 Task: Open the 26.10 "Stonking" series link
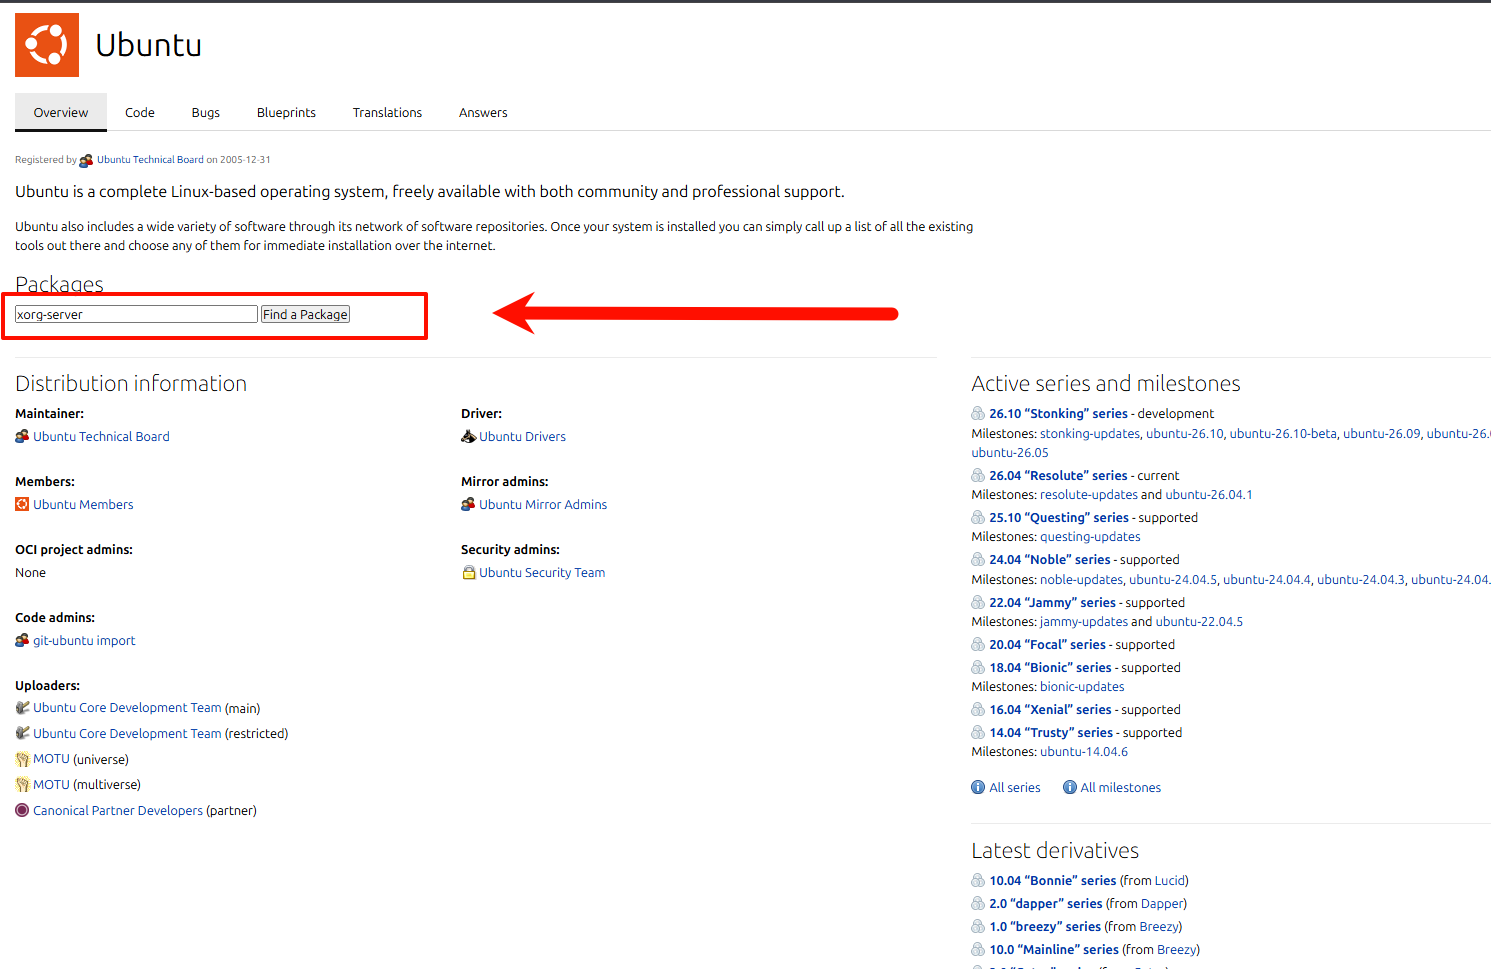[x=1058, y=413]
